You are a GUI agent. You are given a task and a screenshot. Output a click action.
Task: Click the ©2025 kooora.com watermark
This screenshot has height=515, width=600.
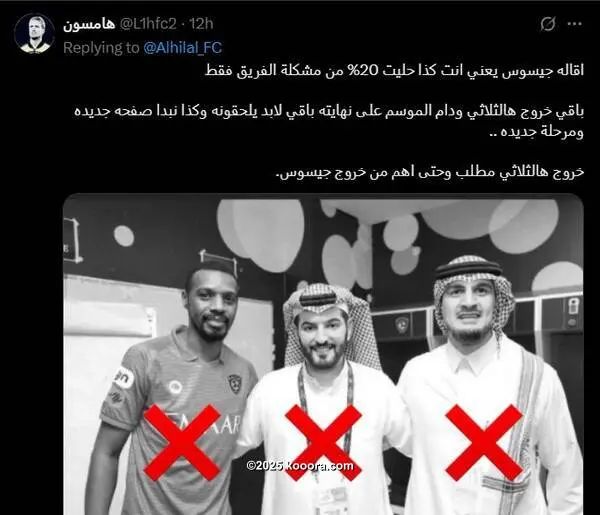tap(300, 466)
